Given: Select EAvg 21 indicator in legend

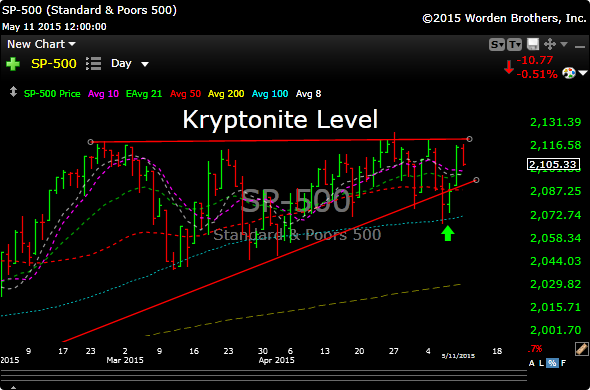Looking at the screenshot, I should pos(145,94).
